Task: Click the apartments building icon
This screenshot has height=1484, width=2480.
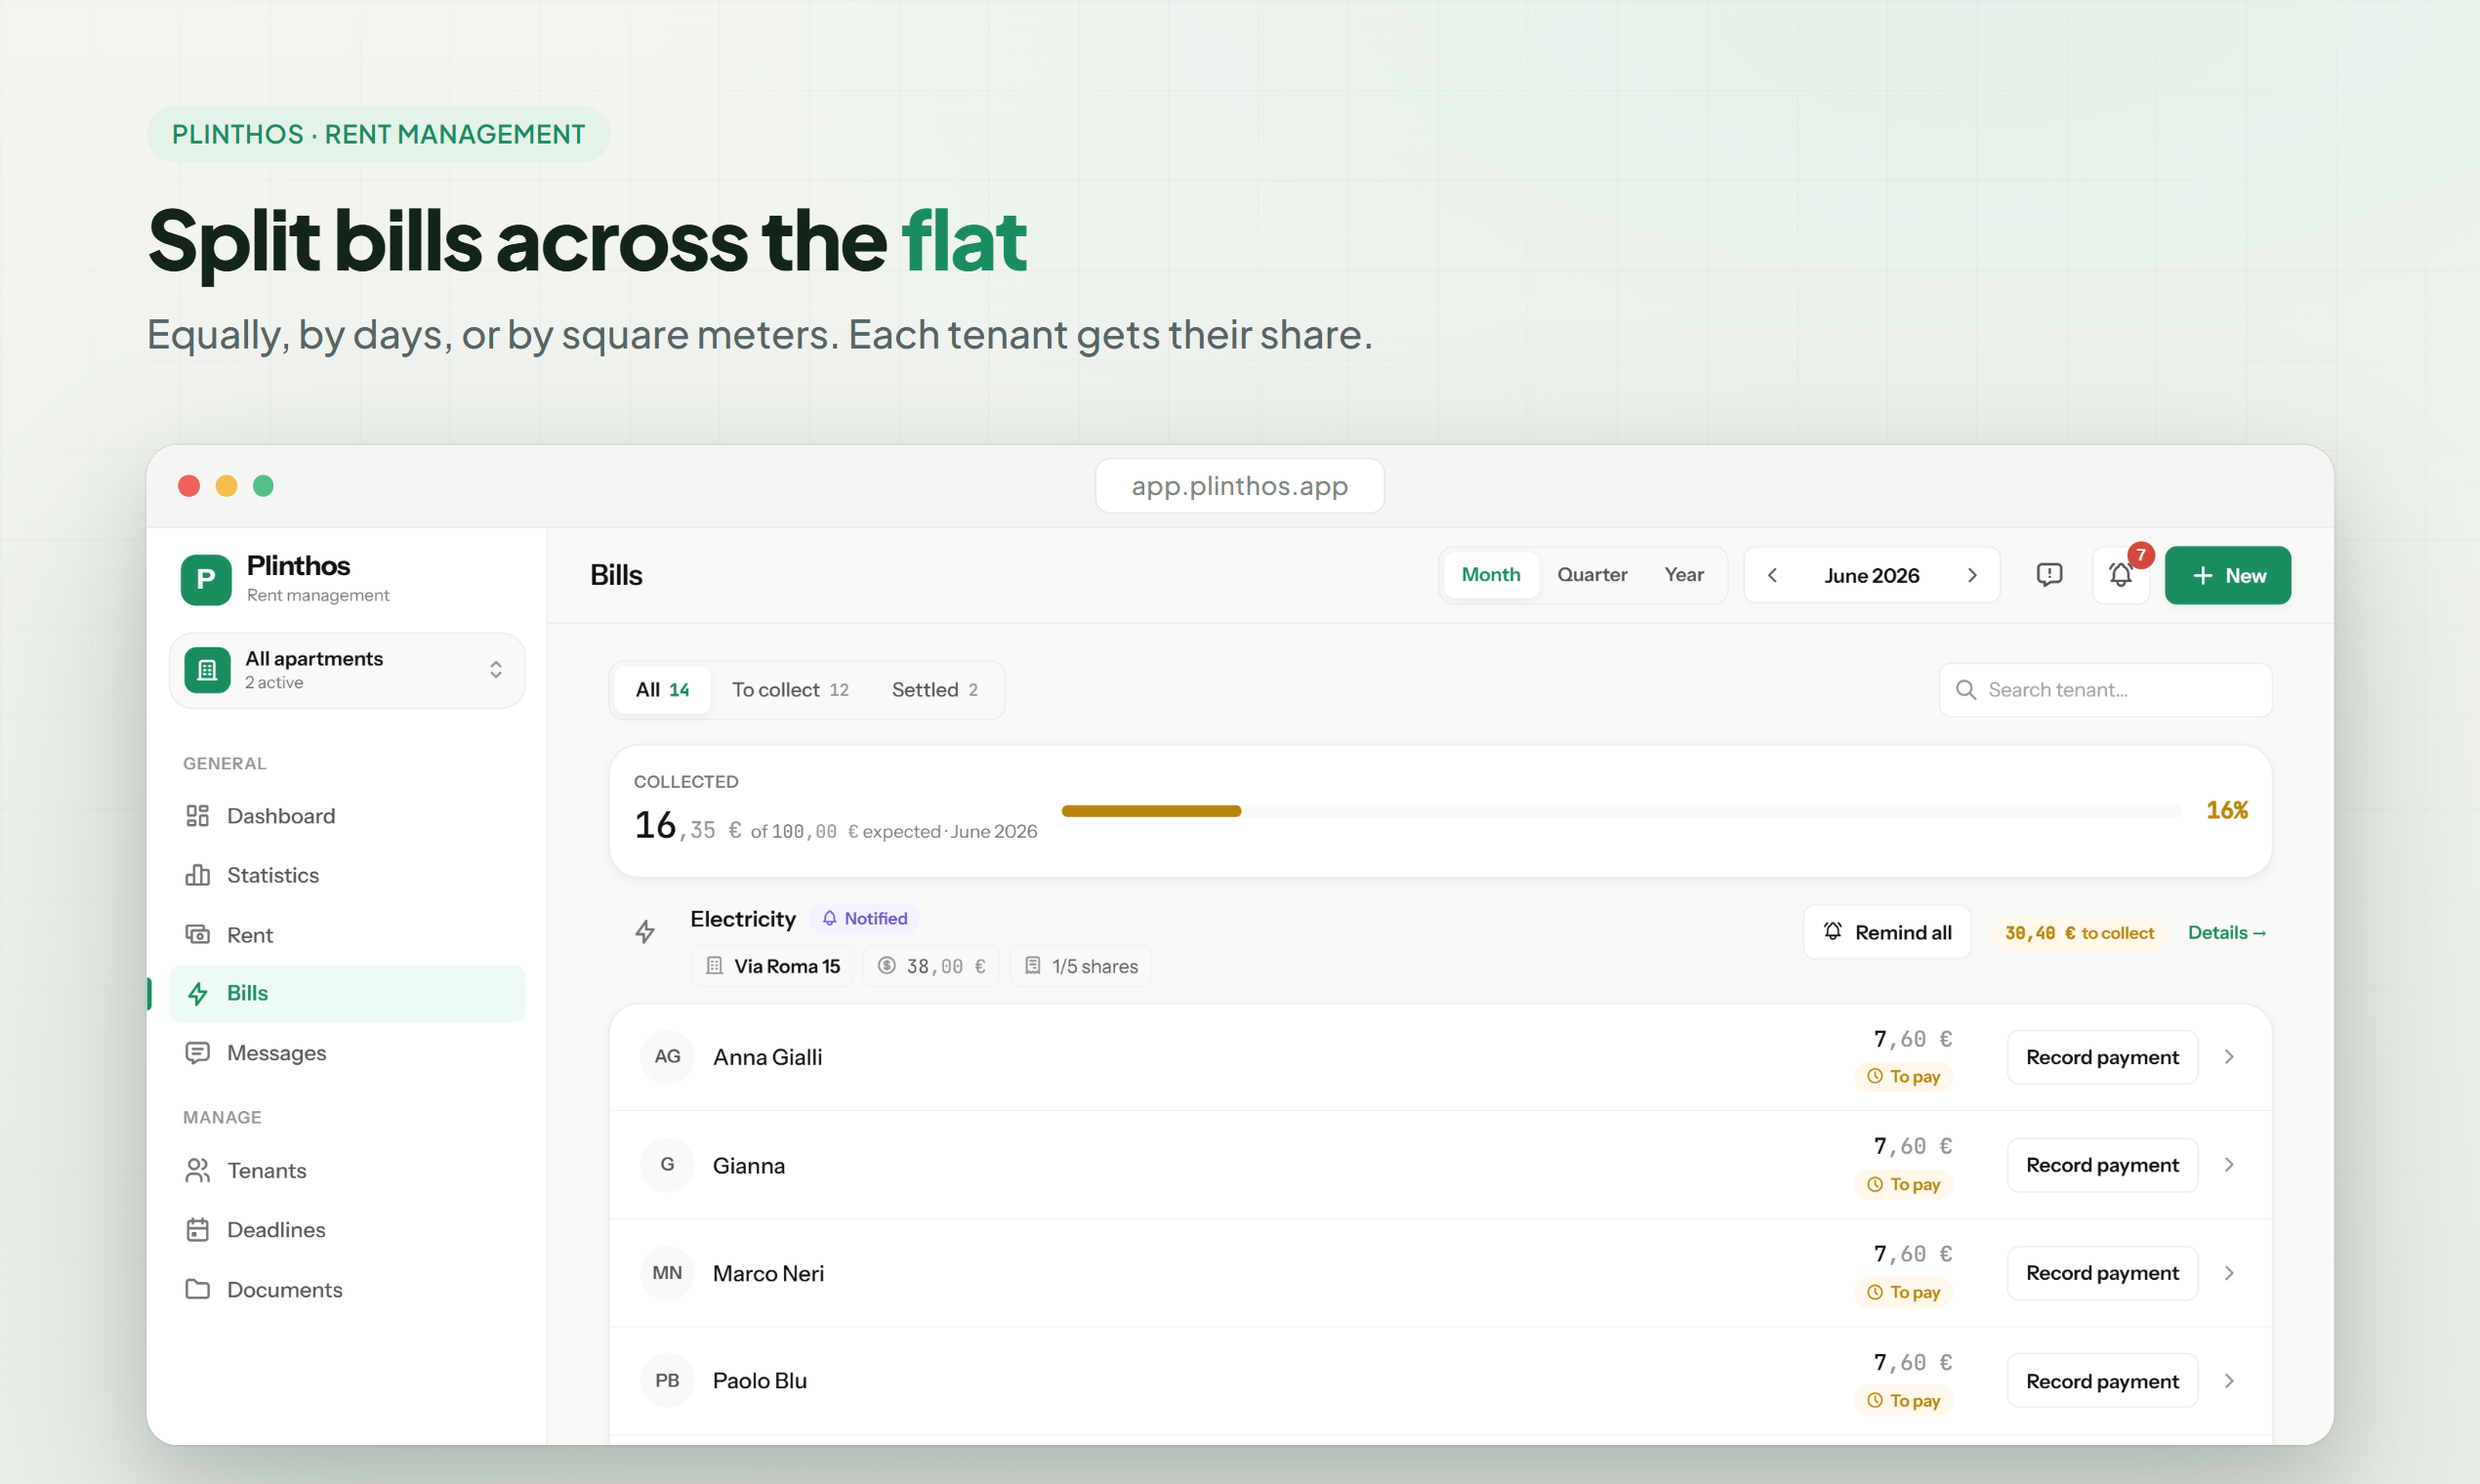Action: click(x=207, y=670)
